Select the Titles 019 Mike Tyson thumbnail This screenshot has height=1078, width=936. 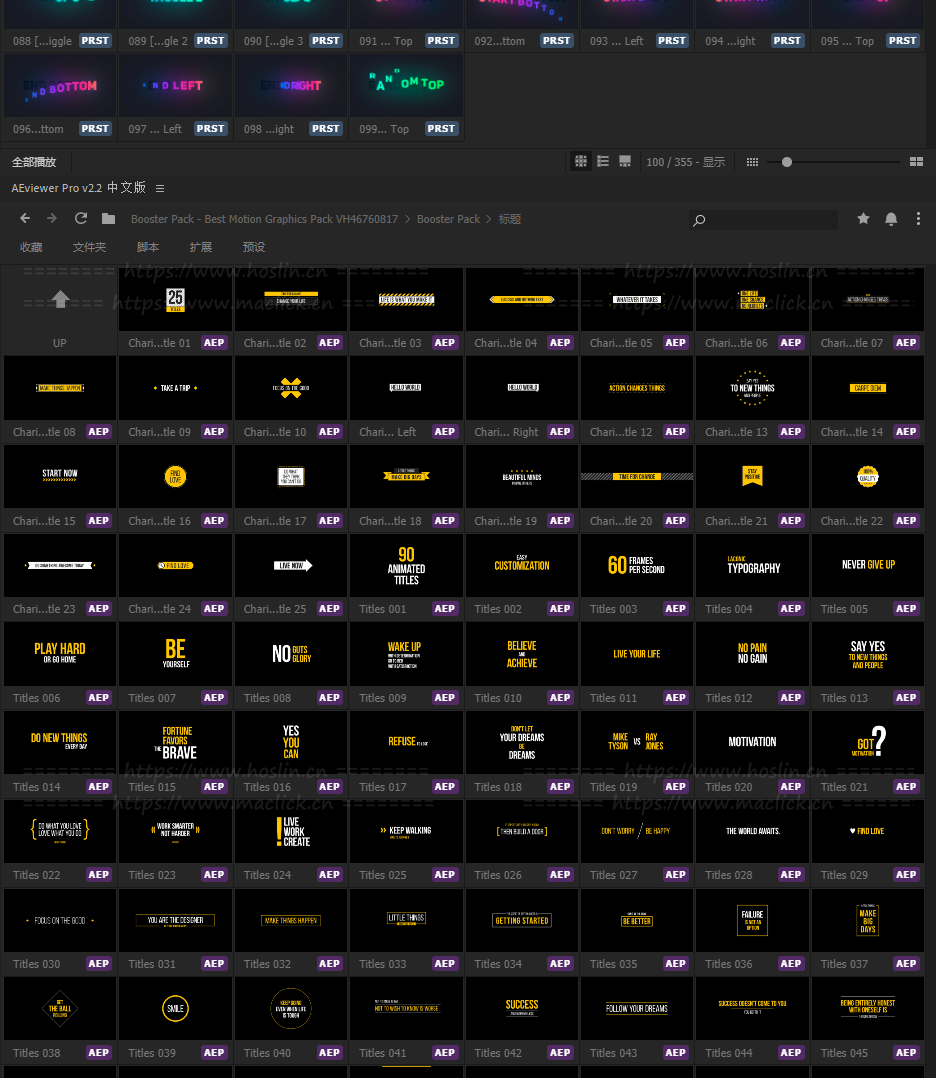tap(637, 742)
